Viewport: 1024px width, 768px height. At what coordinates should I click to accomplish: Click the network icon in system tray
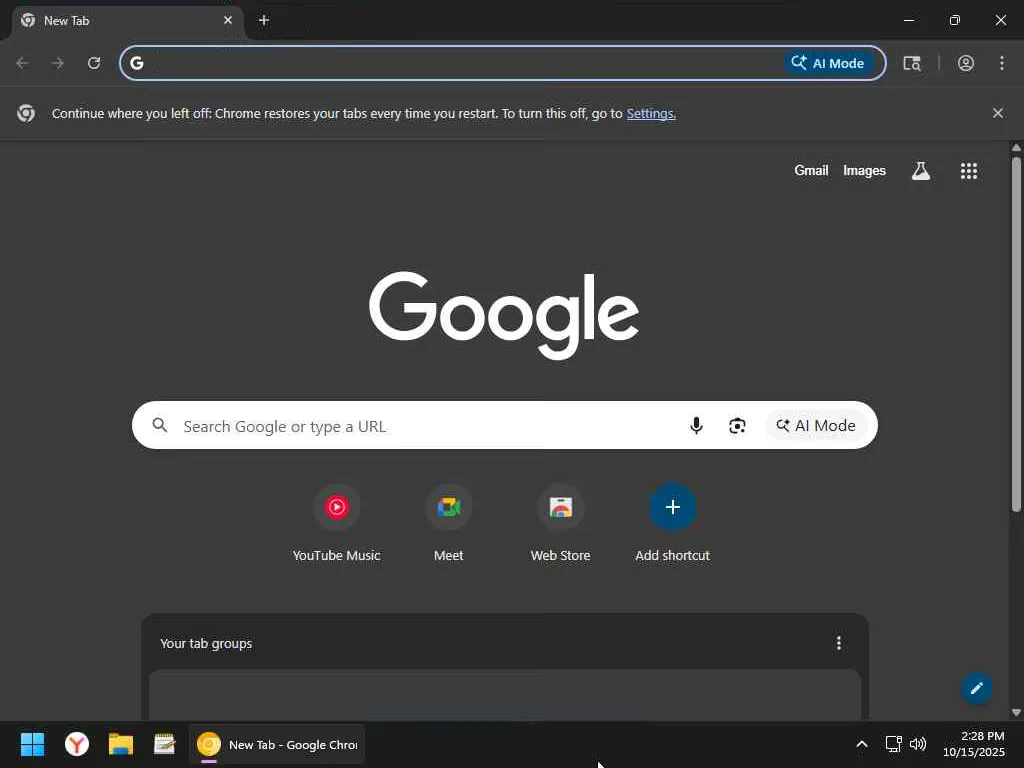[893, 744]
